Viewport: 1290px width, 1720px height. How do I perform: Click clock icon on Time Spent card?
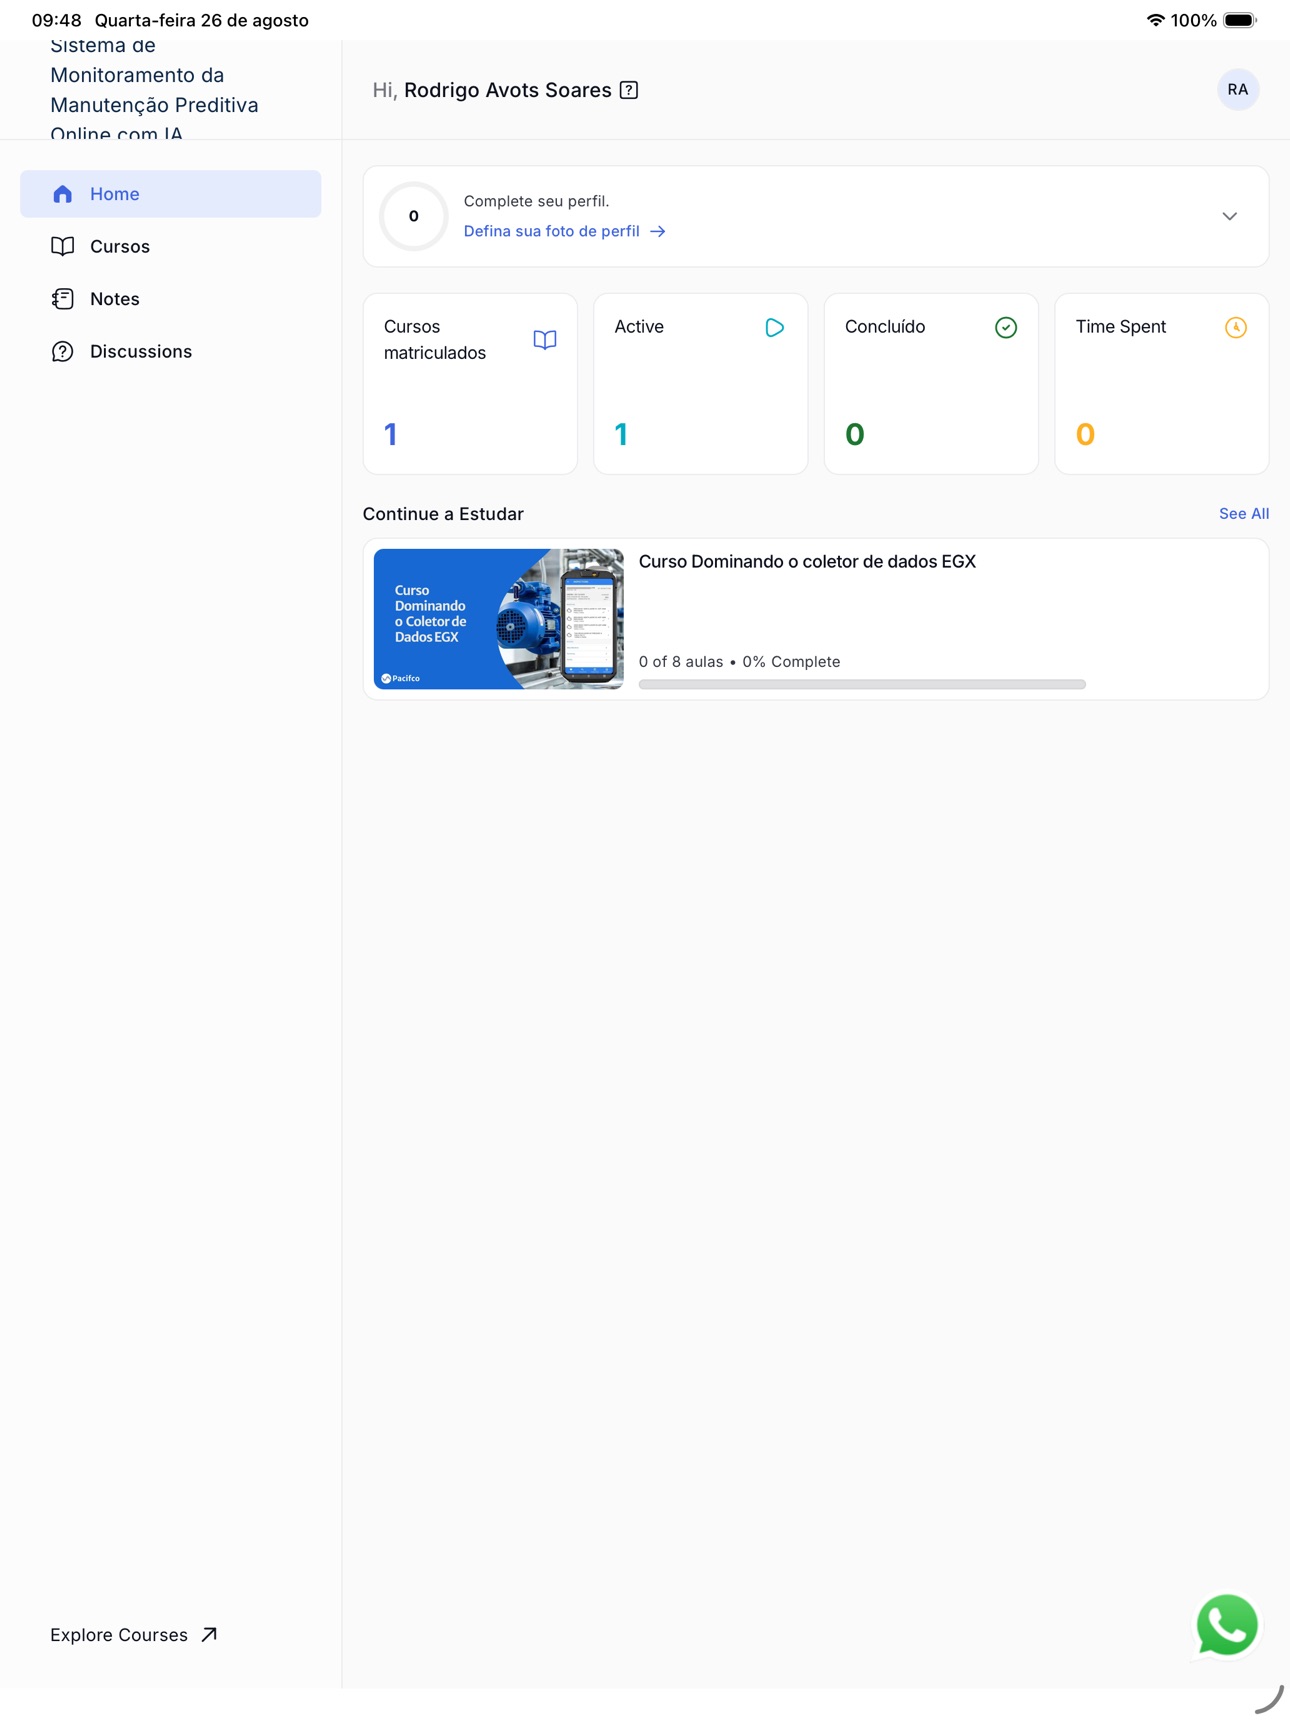tap(1236, 328)
